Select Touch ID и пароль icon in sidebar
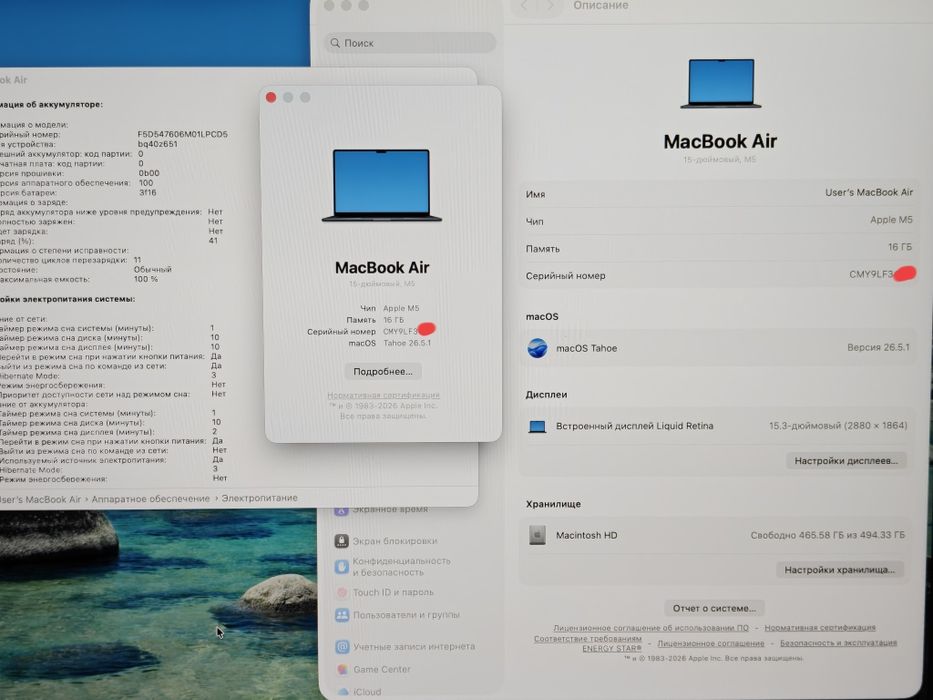Screen dimensions: 933x700 pos(342,592)
